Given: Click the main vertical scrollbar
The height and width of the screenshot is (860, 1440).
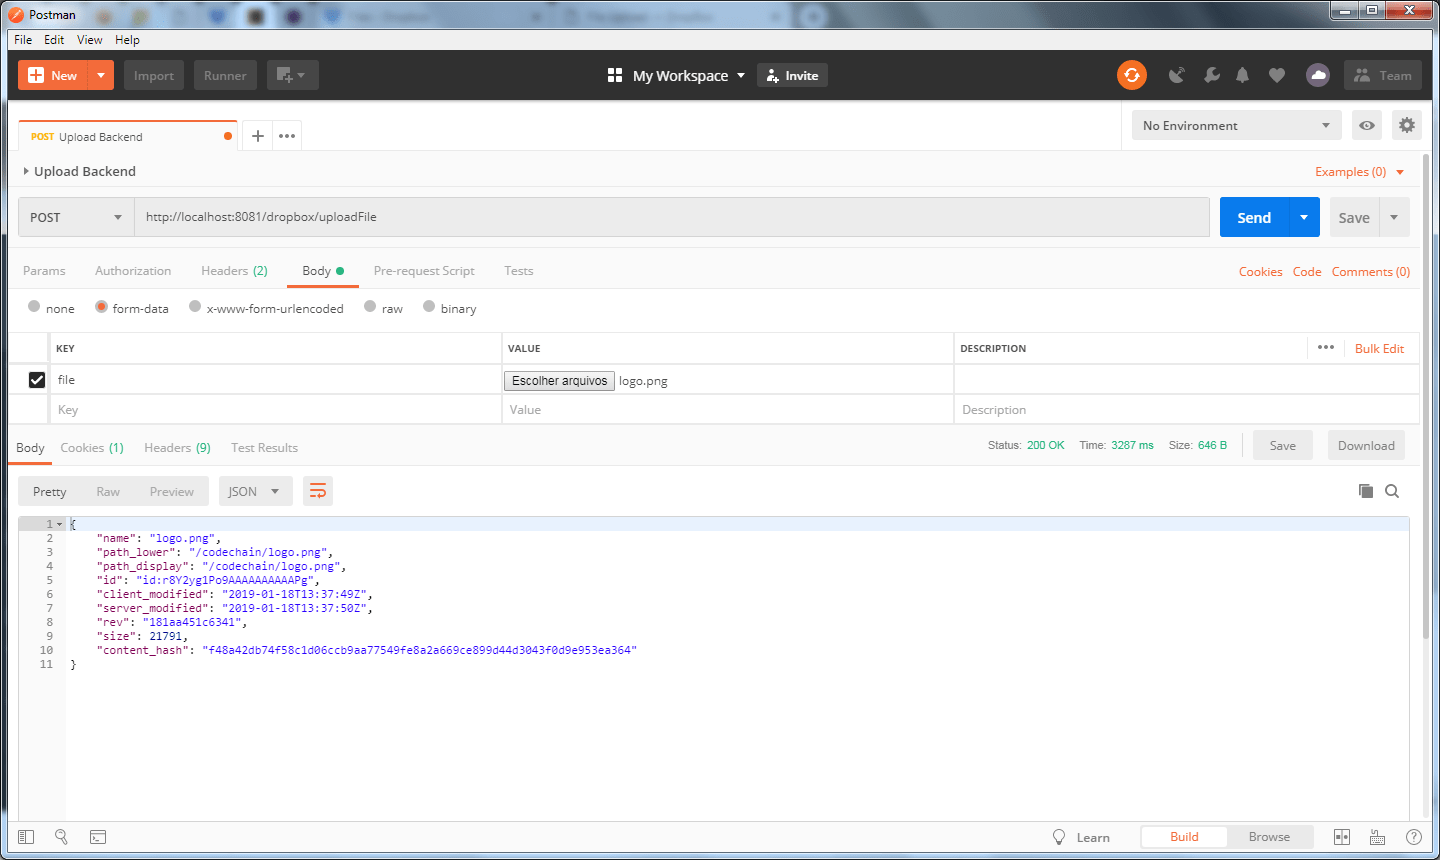Looking at the screenshot, I should pyautogui.click(x=1426, y=398).
